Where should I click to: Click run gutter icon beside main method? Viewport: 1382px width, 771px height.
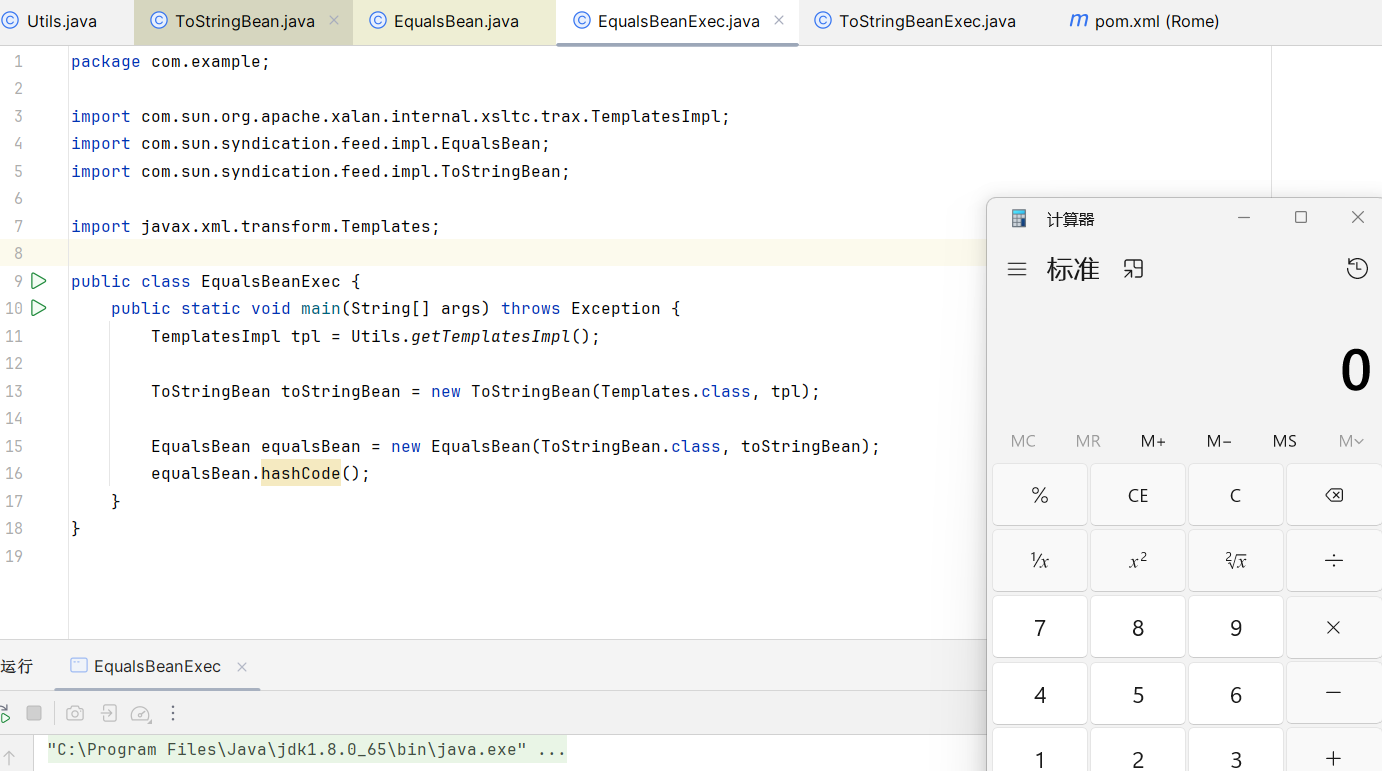(39, 308)
